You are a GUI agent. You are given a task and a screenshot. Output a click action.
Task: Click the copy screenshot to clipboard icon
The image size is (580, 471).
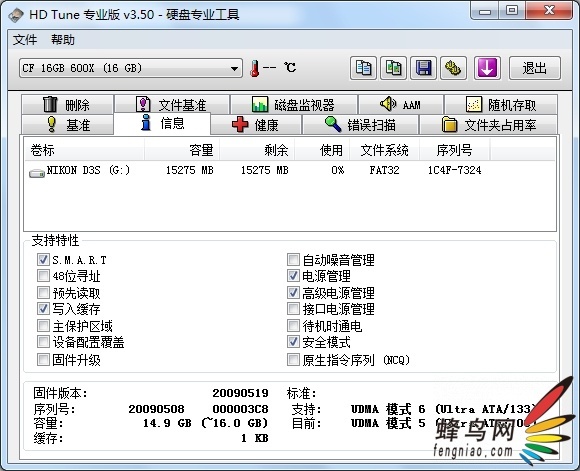click(x=393, y=68)
